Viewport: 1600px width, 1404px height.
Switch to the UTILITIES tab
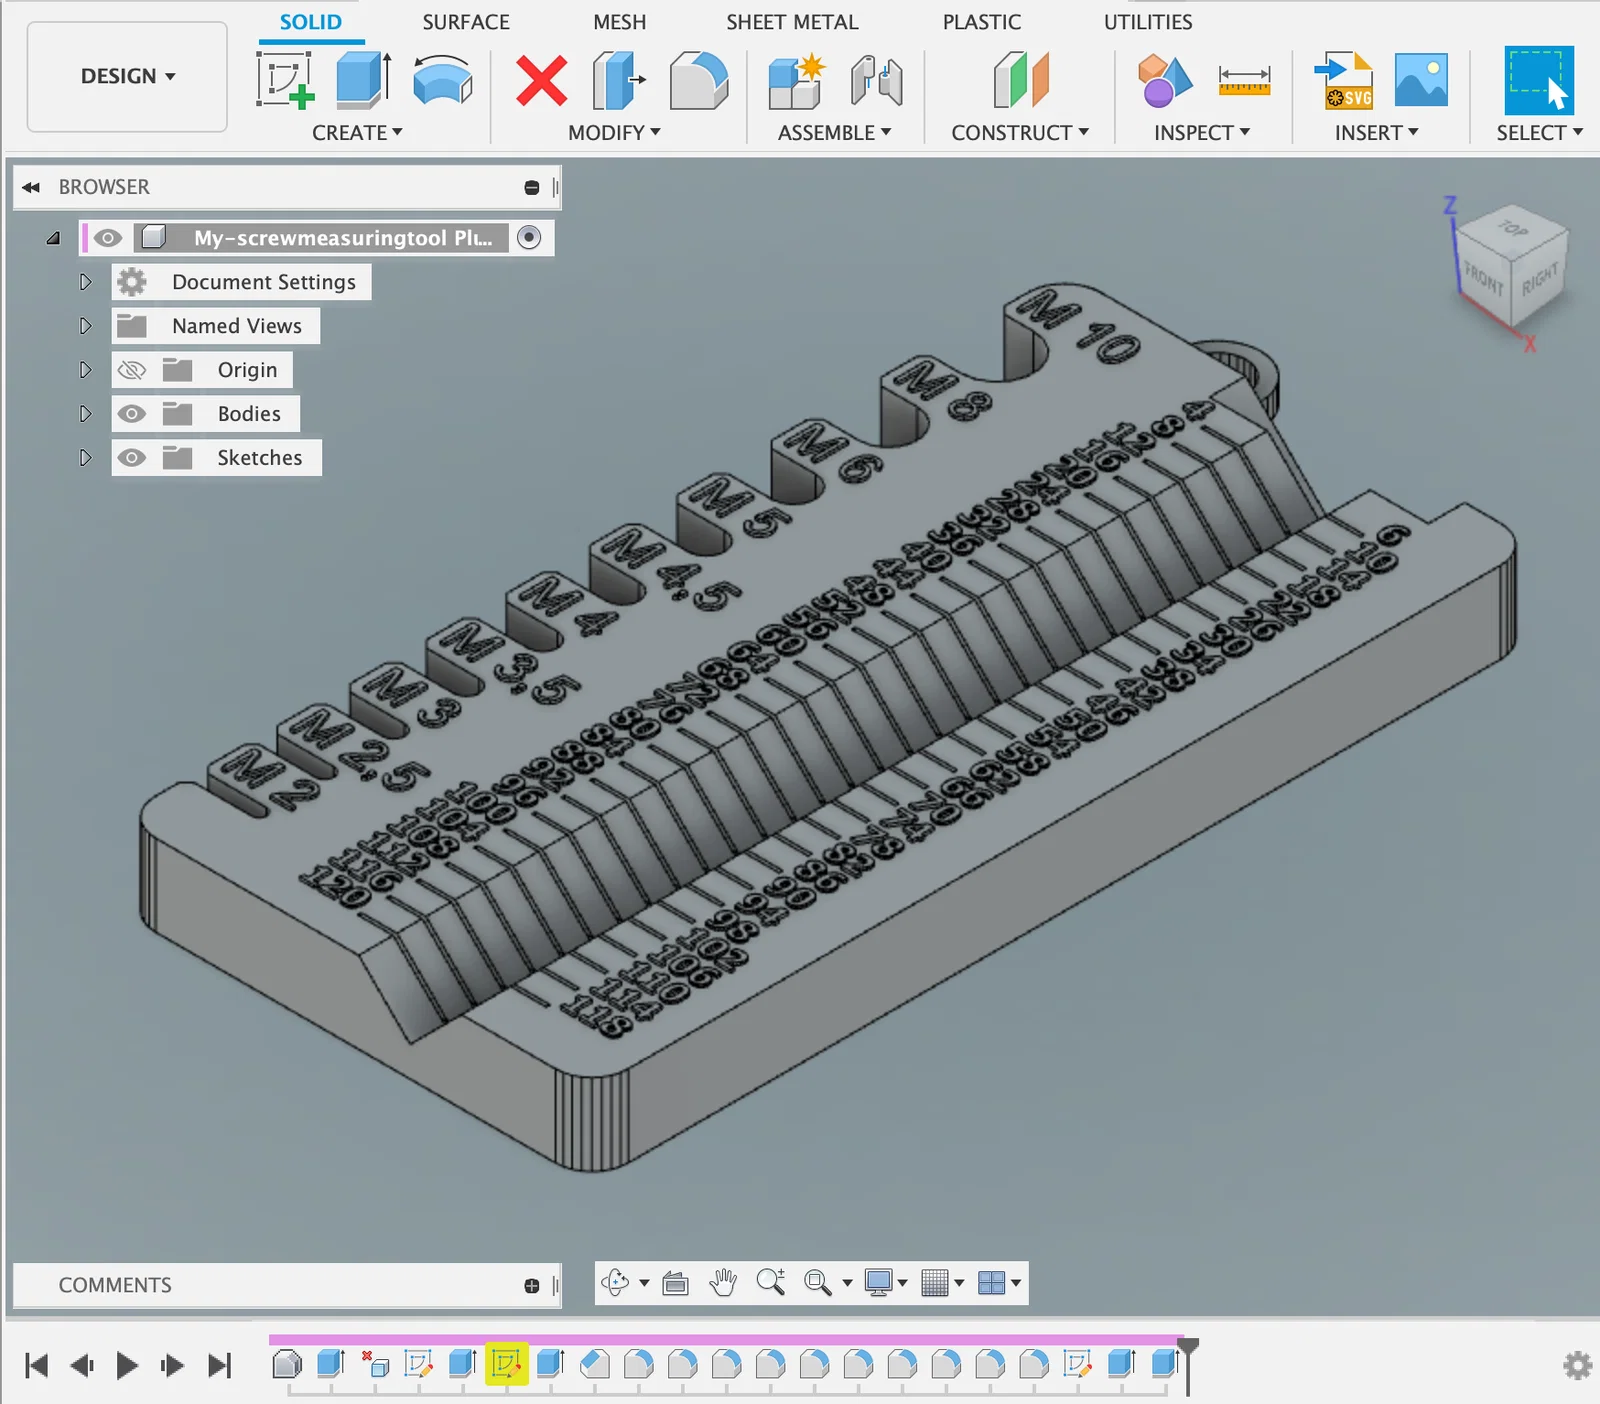1148,22
